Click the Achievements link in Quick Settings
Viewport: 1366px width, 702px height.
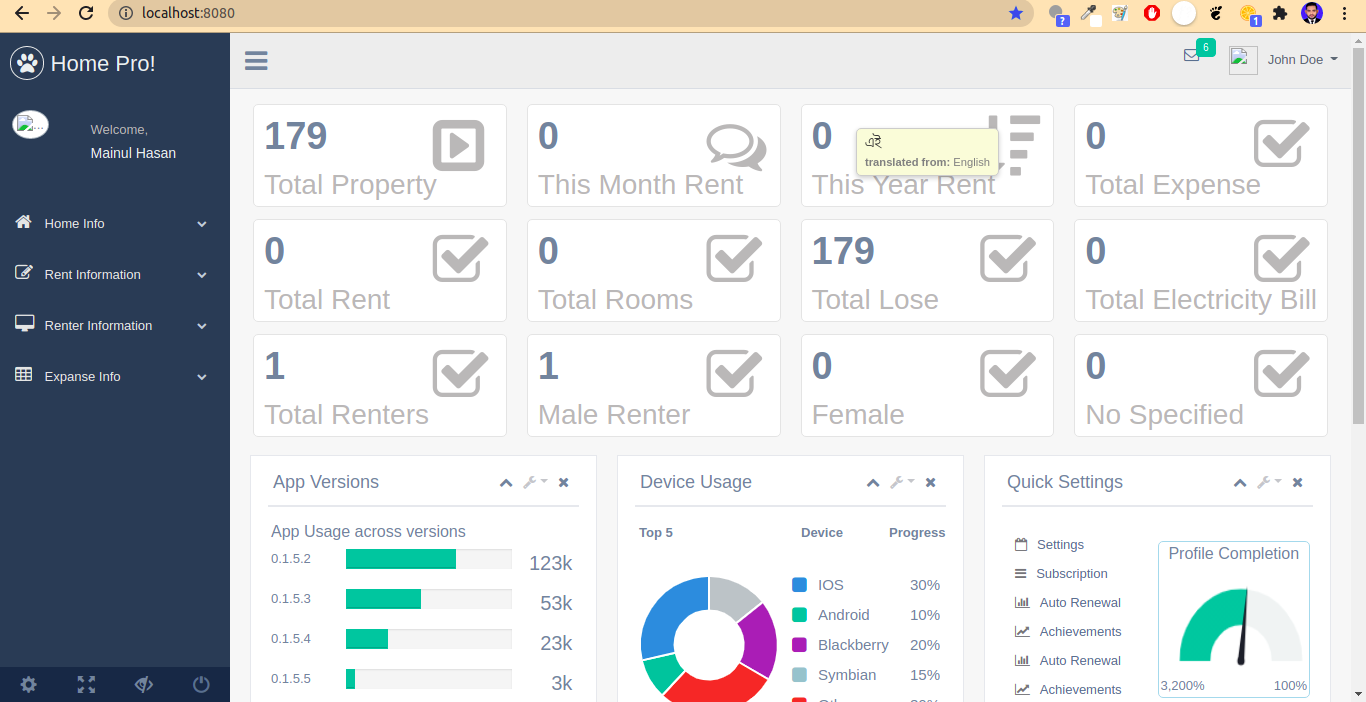pos(1079,631)
